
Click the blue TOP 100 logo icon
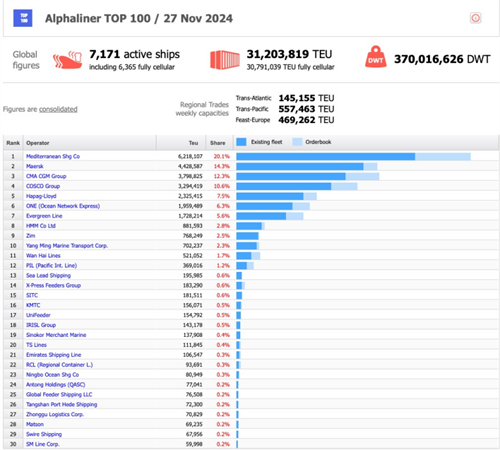point(23,18)
